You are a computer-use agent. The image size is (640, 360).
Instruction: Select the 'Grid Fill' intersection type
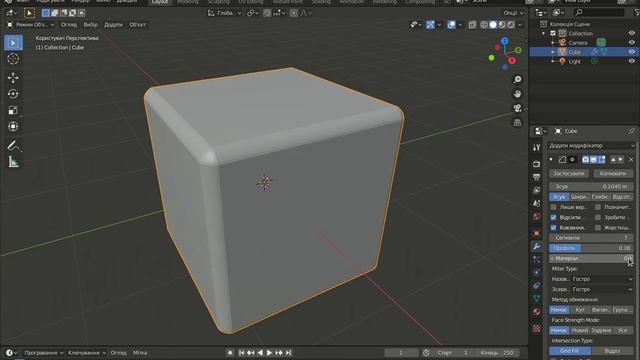coord(569,351)
